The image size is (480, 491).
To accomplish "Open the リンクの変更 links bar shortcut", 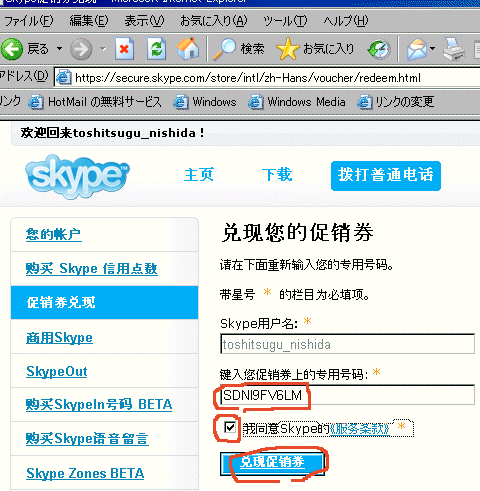I will [x=396, y=102].
